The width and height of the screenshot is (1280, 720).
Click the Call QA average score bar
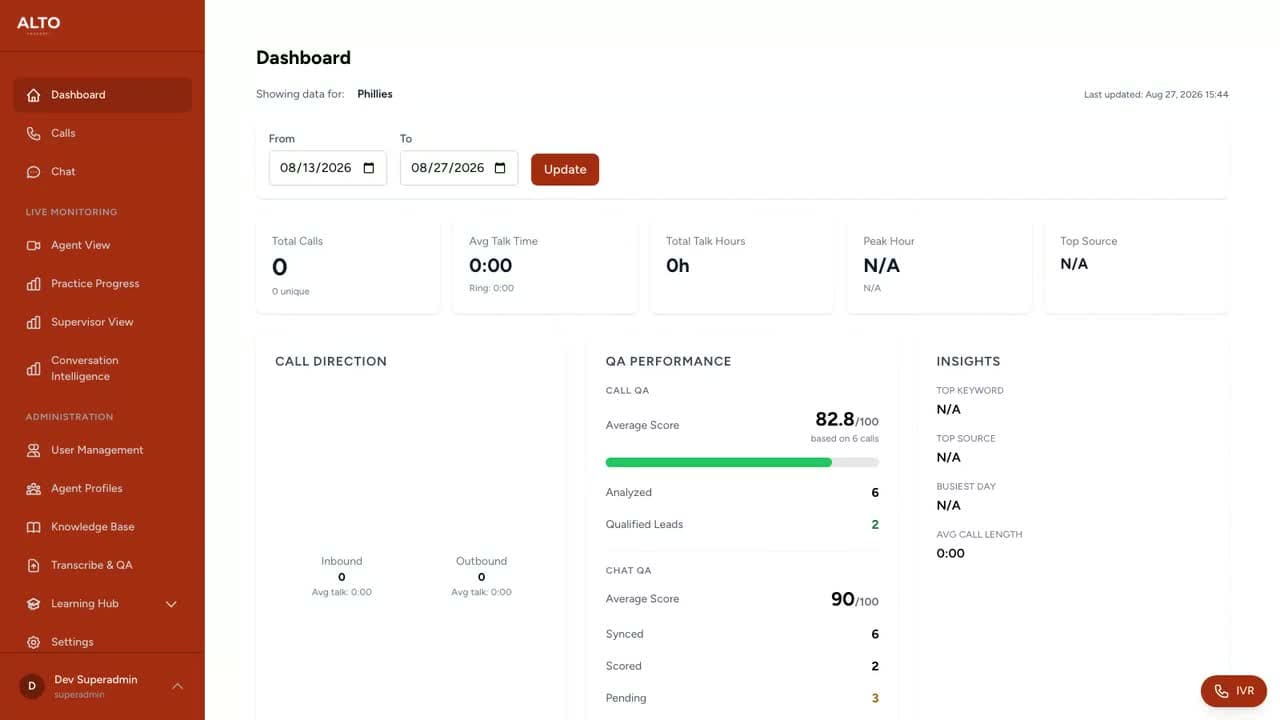coord(742,462)
